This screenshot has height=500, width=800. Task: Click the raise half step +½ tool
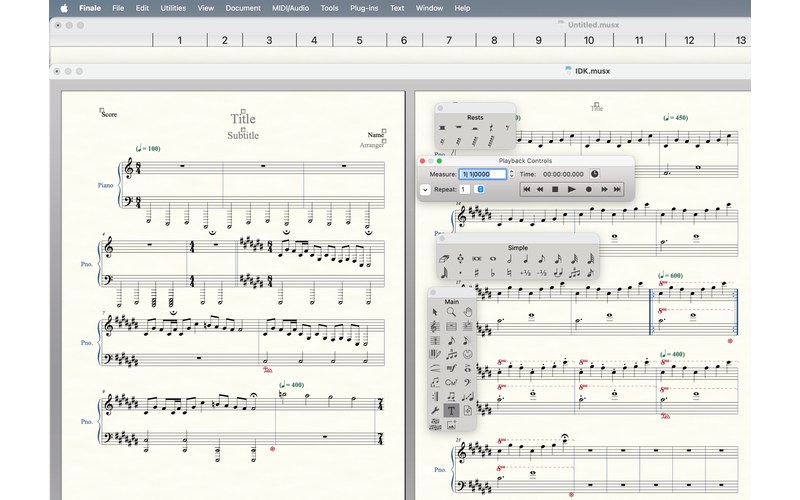point(525,273)
